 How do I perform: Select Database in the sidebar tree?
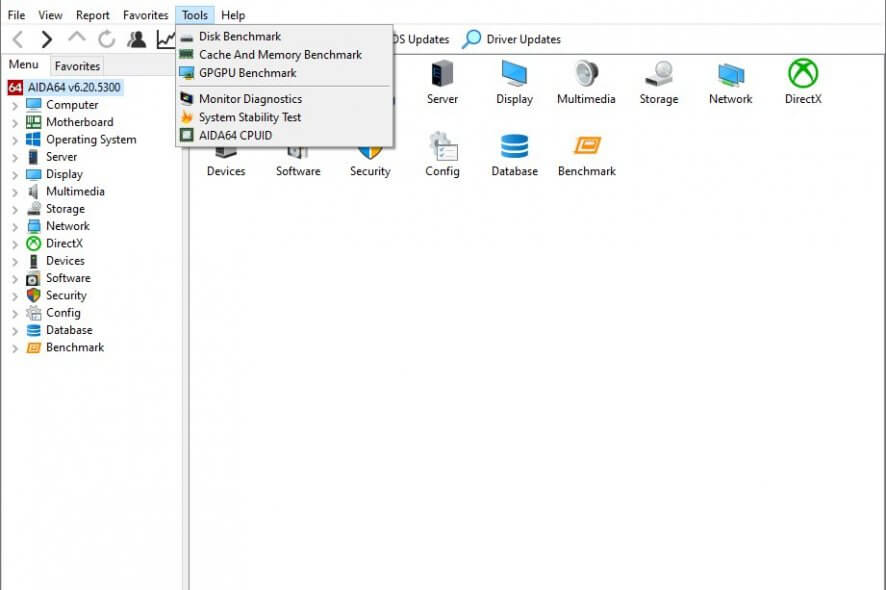point(69,330)
